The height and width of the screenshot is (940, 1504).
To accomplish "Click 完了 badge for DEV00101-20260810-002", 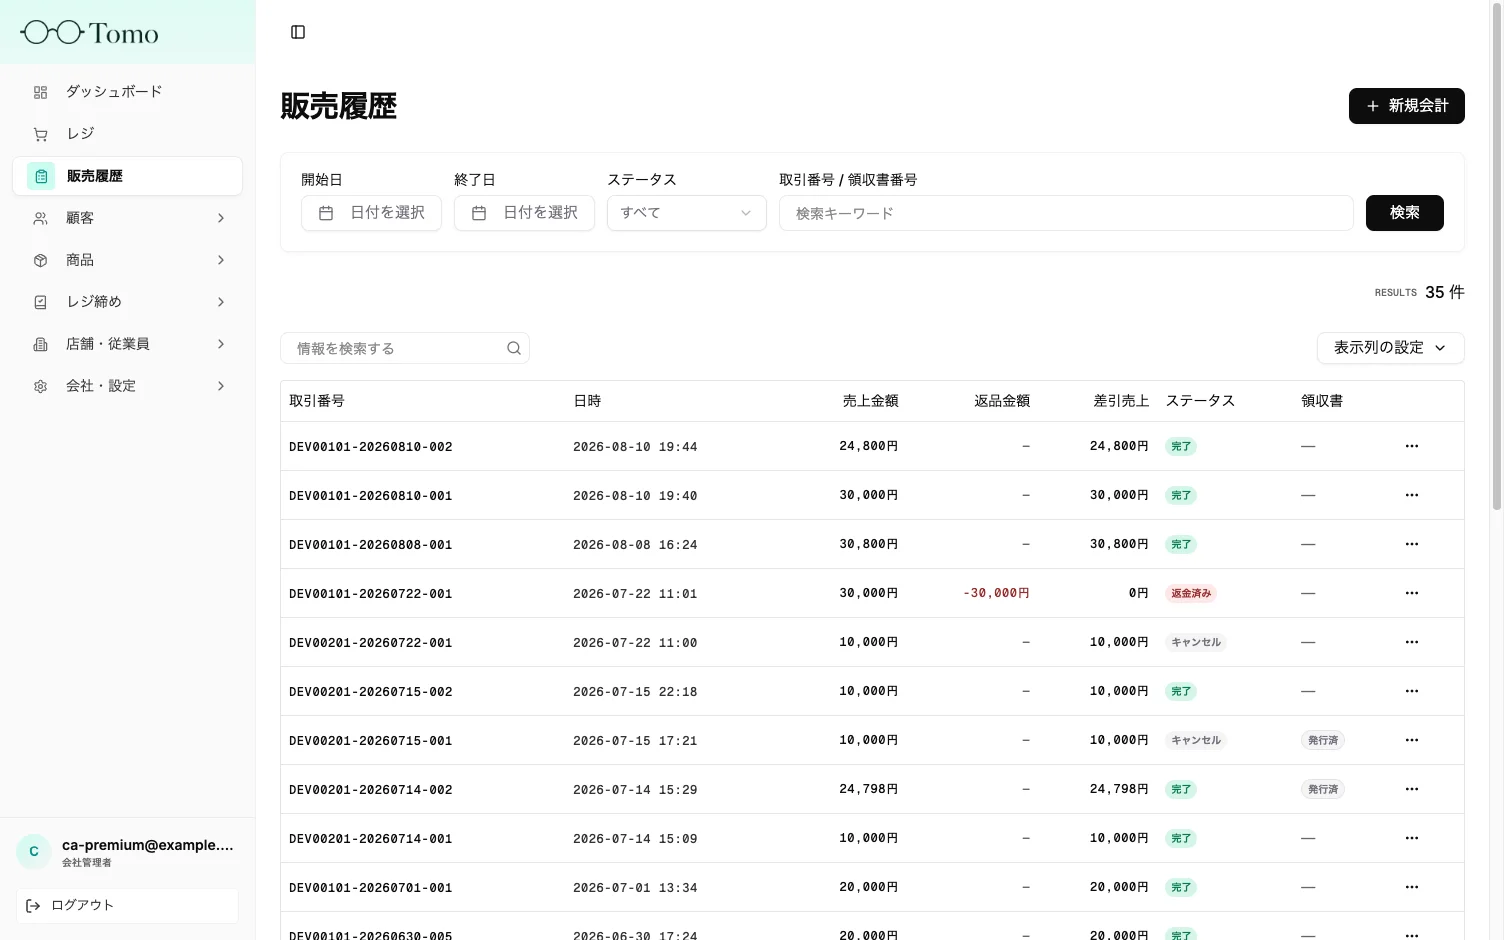I will tap(1181, 446).
